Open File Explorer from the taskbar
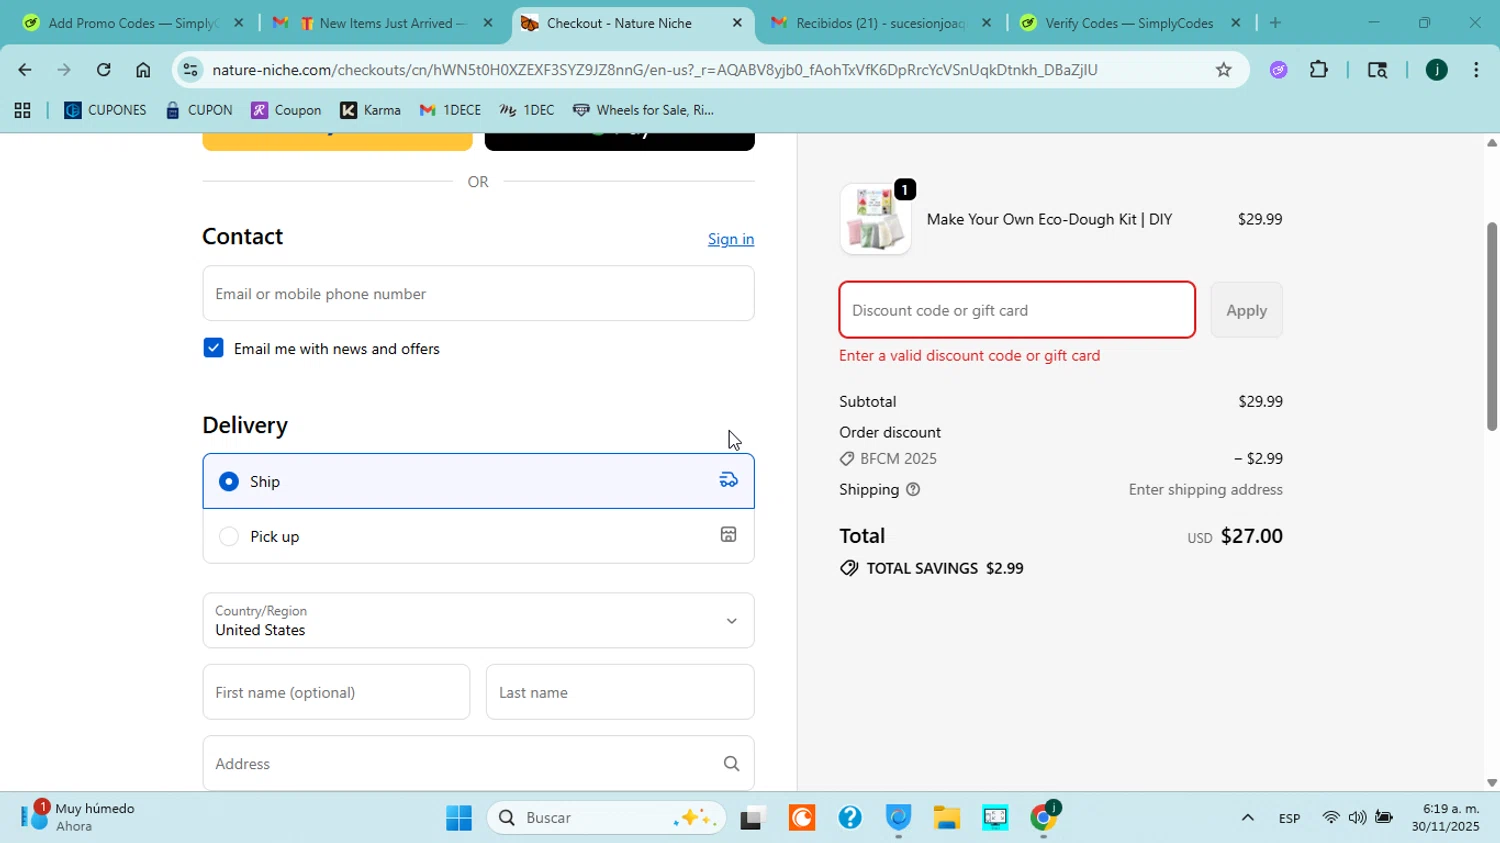Viewport: 1500px width, 843px height. [947, 818]
